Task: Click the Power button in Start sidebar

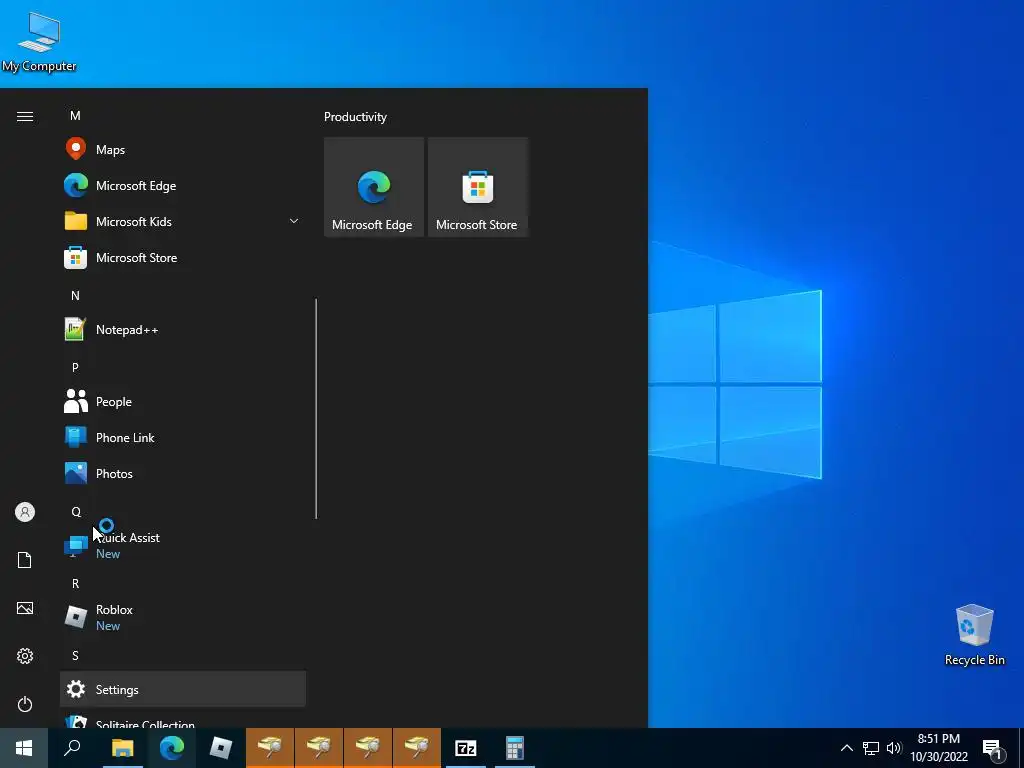Action: [x=25, y=704]
